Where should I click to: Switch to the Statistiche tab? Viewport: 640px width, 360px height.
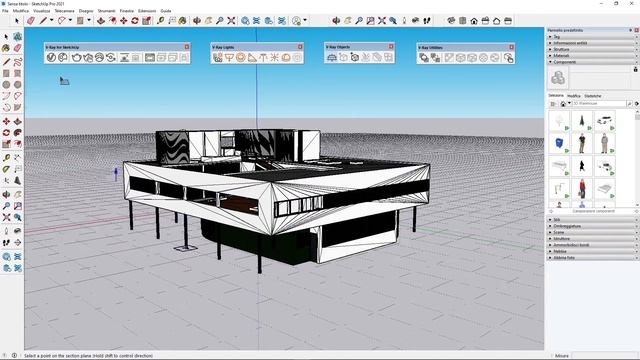click(x=593, y=96)
